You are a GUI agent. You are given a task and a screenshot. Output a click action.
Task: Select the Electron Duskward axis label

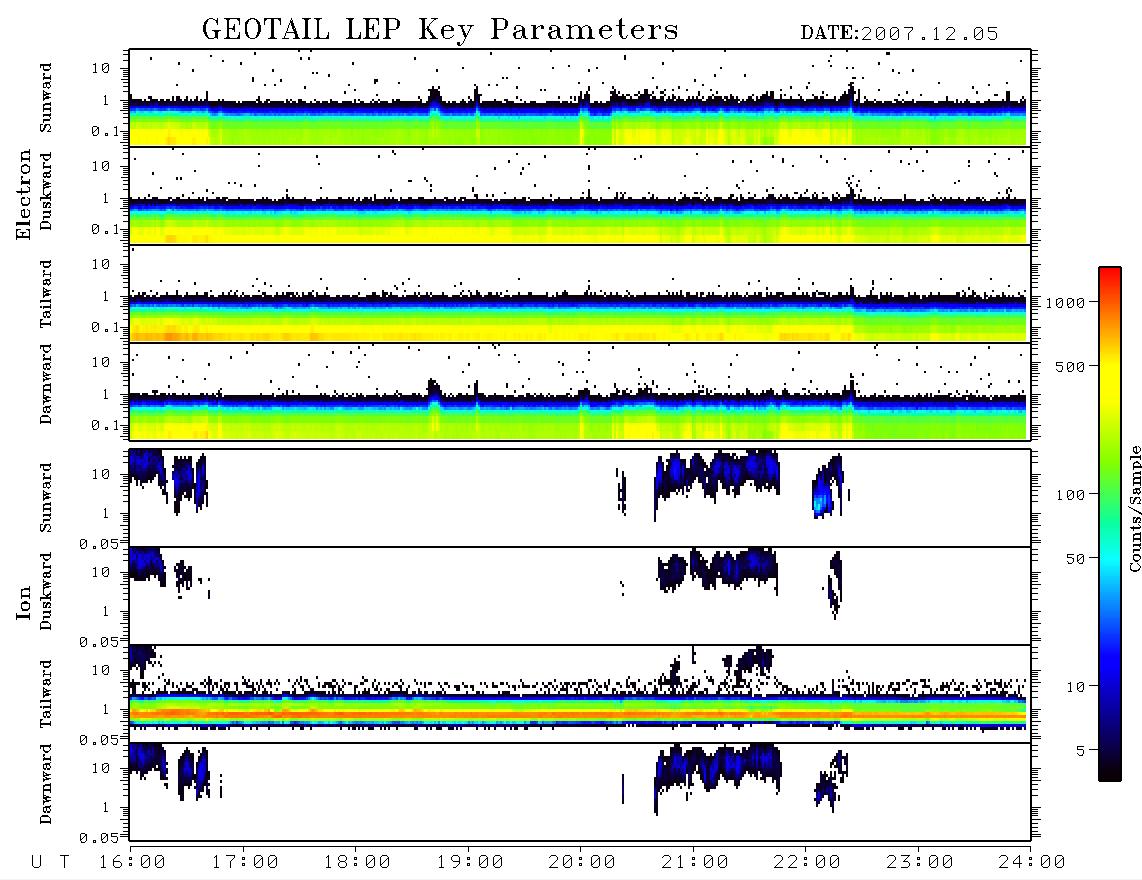(x=46, y=191)
